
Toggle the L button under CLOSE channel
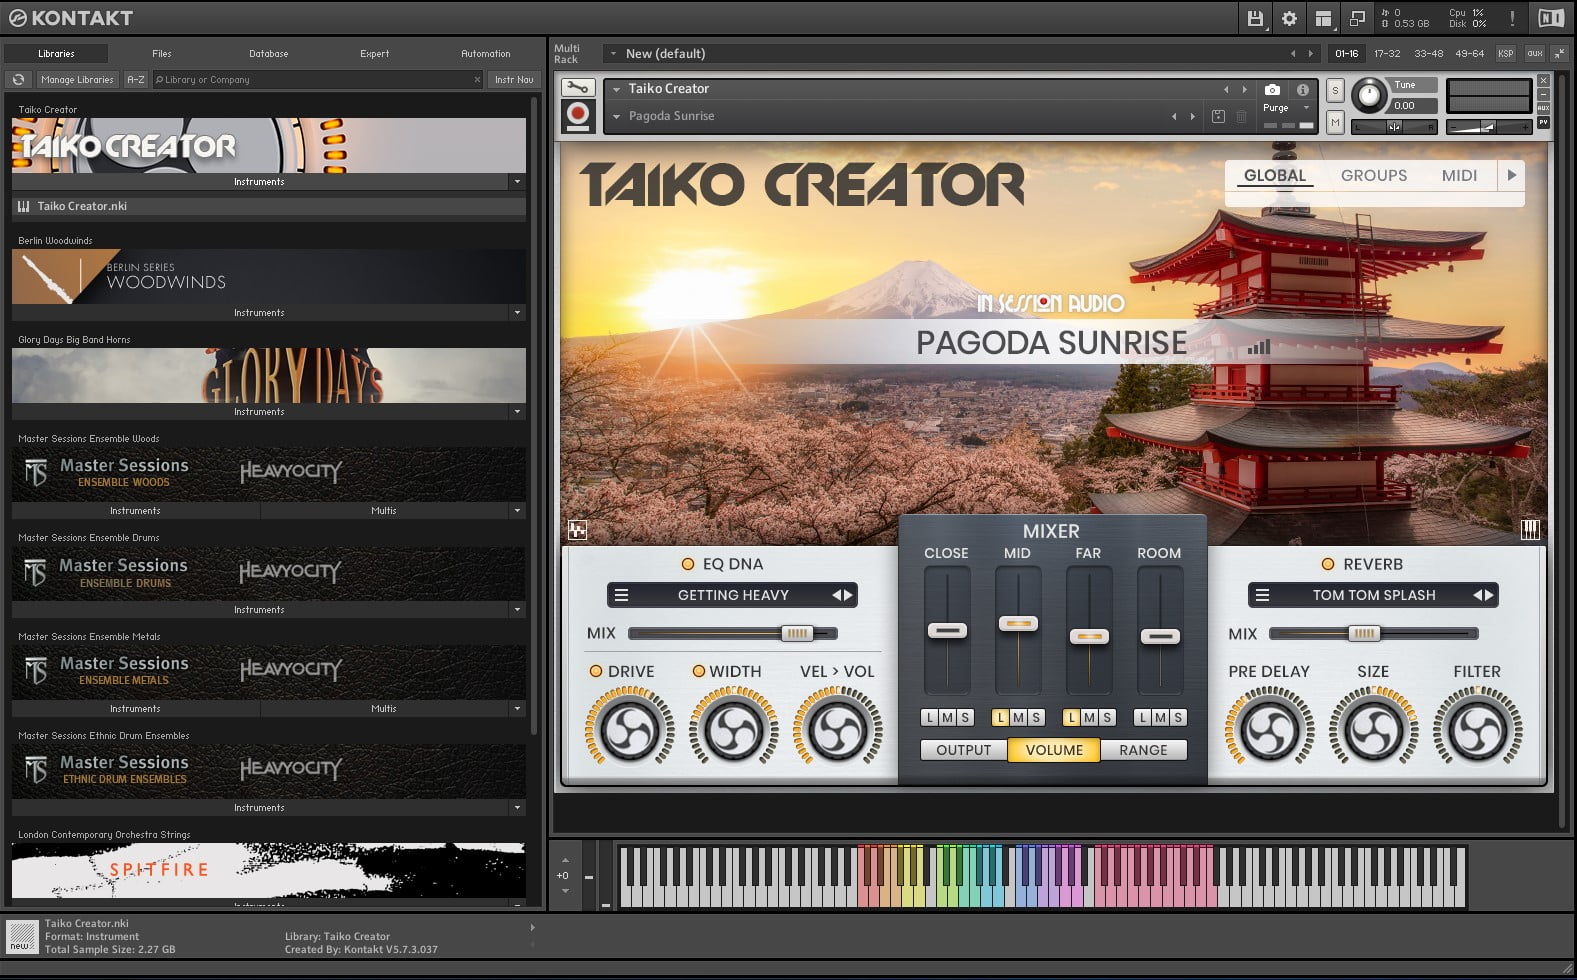click(x=930, y=717)
